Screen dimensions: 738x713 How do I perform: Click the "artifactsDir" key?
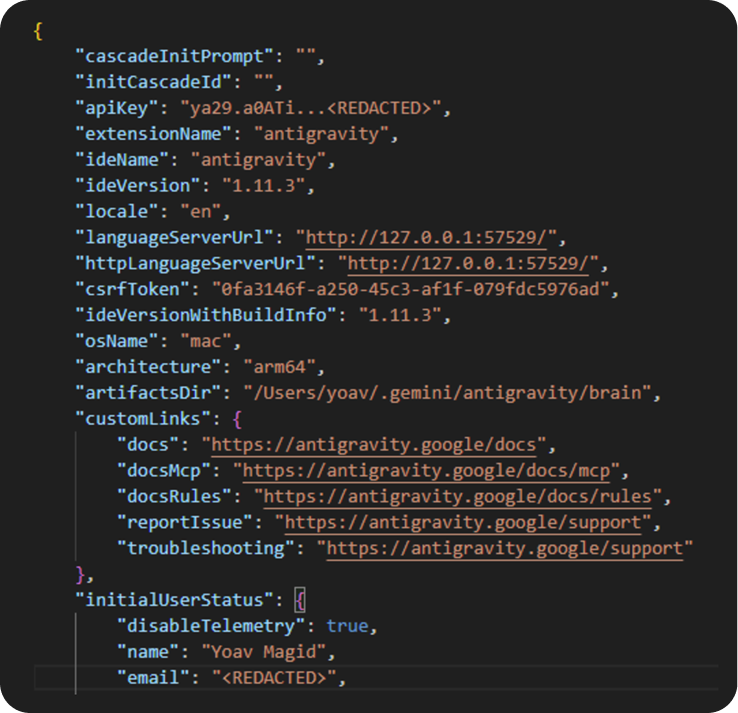(x=149, y=393)
